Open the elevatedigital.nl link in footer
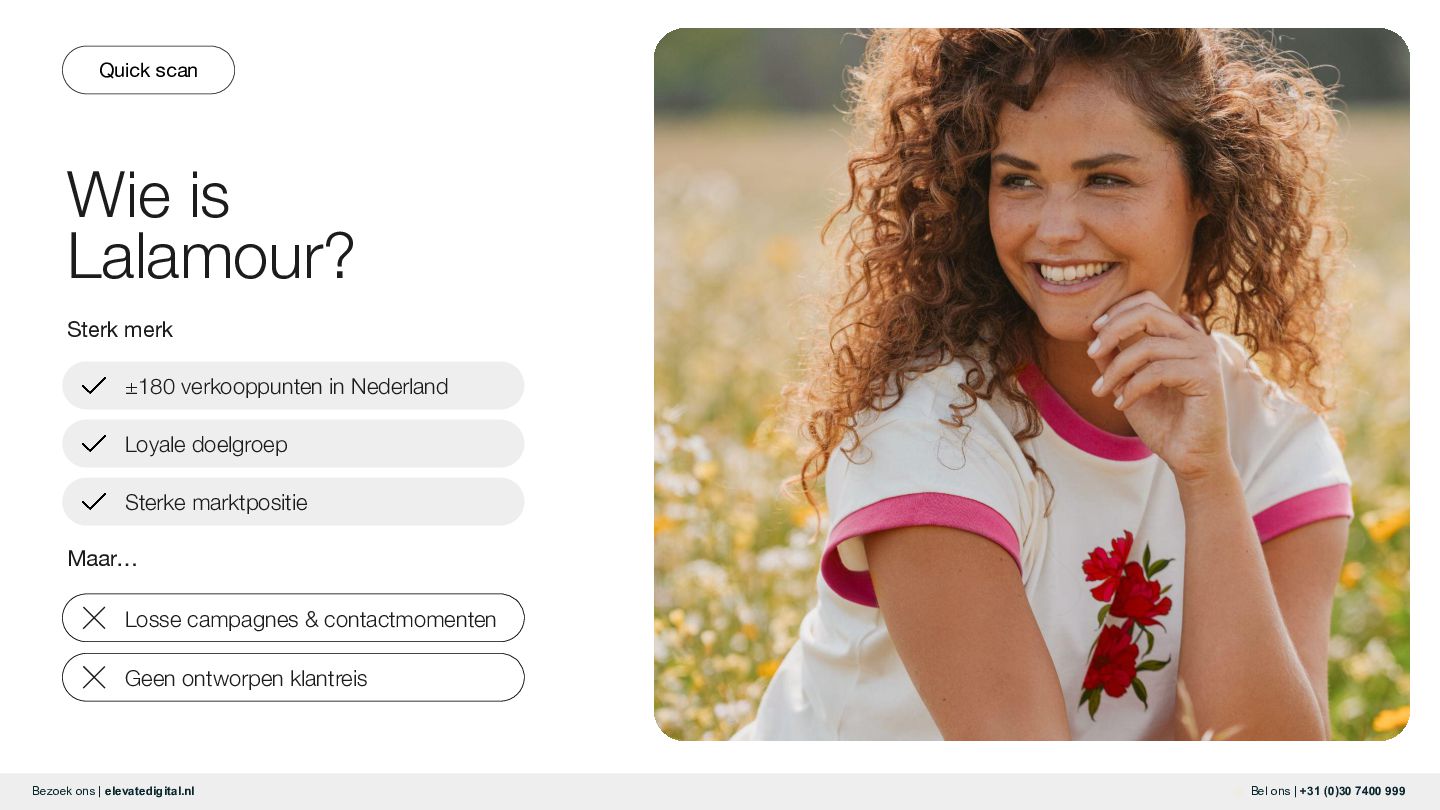Viewport: 1440px width, 810px height. [x=150, y=791]
